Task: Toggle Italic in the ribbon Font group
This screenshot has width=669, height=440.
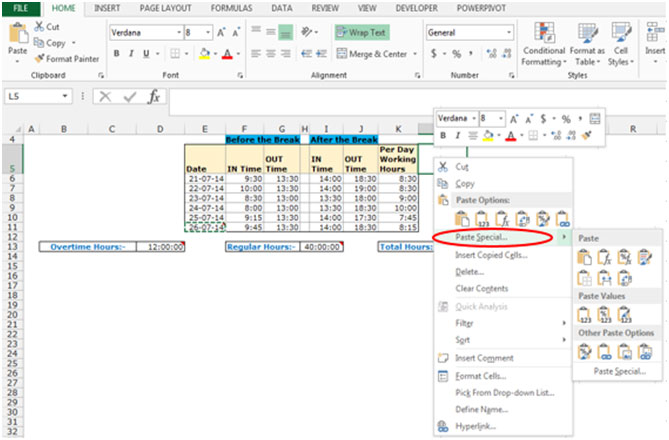Action: click(131, 53)
